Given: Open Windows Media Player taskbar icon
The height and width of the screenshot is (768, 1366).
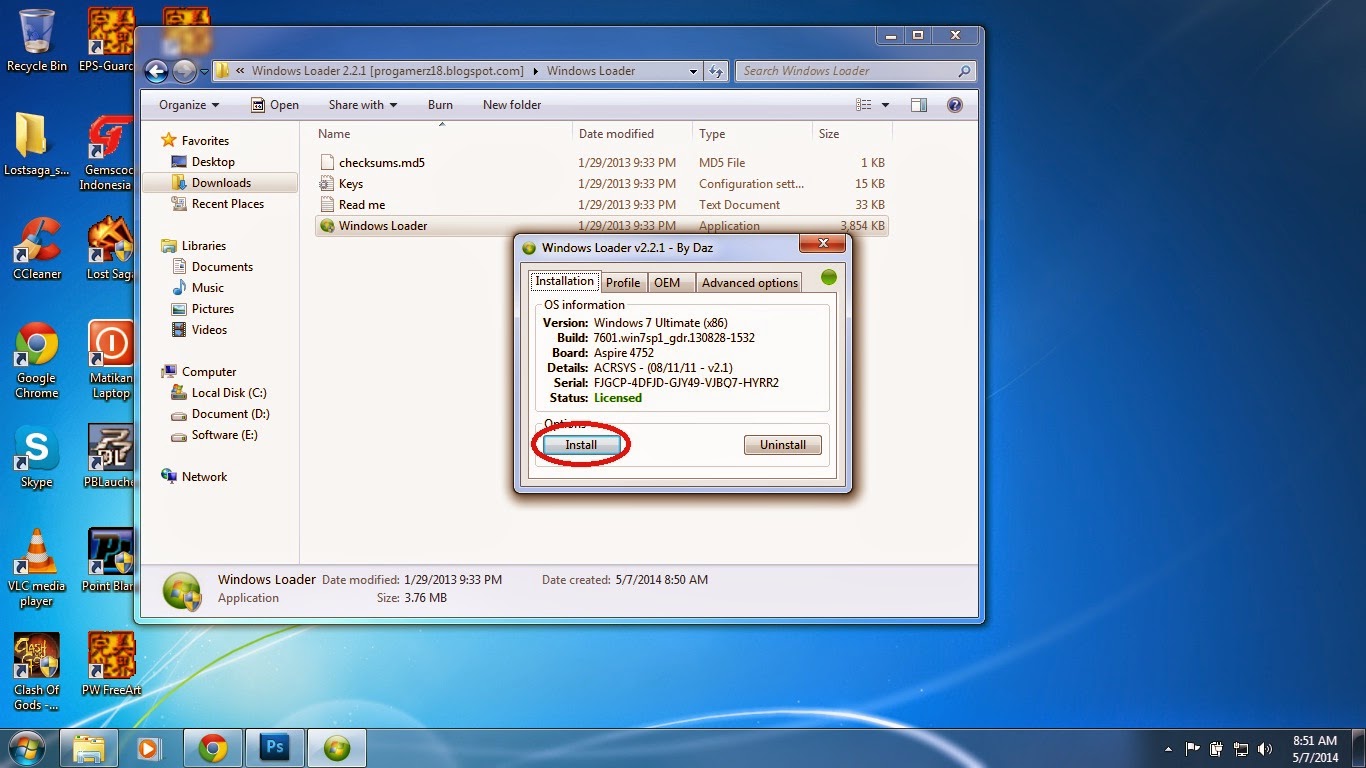Looking at the screenshot, I should pos(150,748).
